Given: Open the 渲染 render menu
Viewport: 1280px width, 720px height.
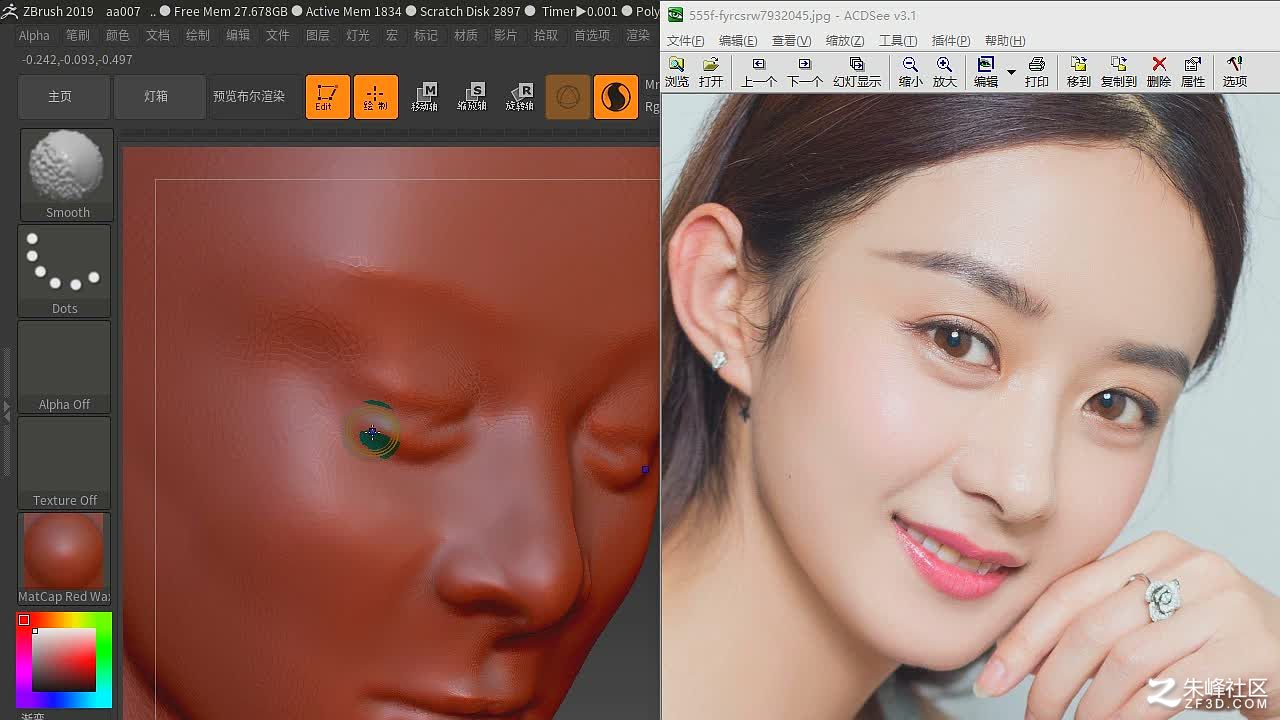Looking at the screenshot, I should [x=637, y=35].
